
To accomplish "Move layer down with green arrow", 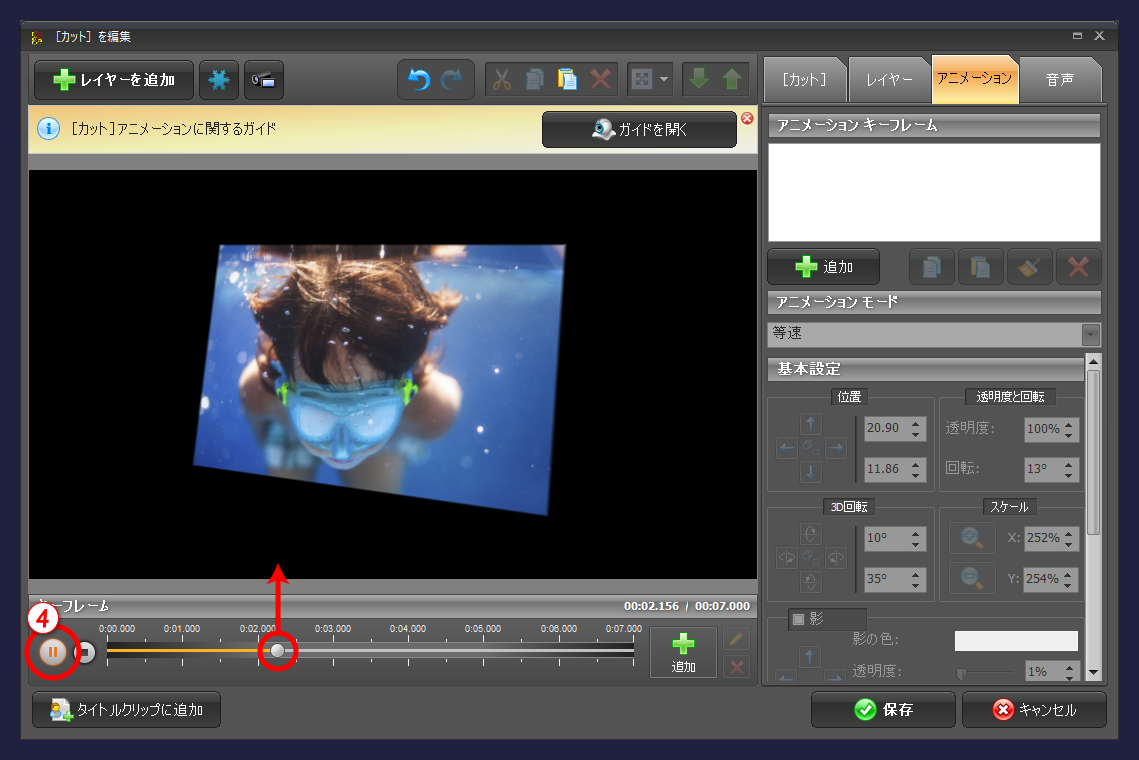I will [x=699, y=80].
